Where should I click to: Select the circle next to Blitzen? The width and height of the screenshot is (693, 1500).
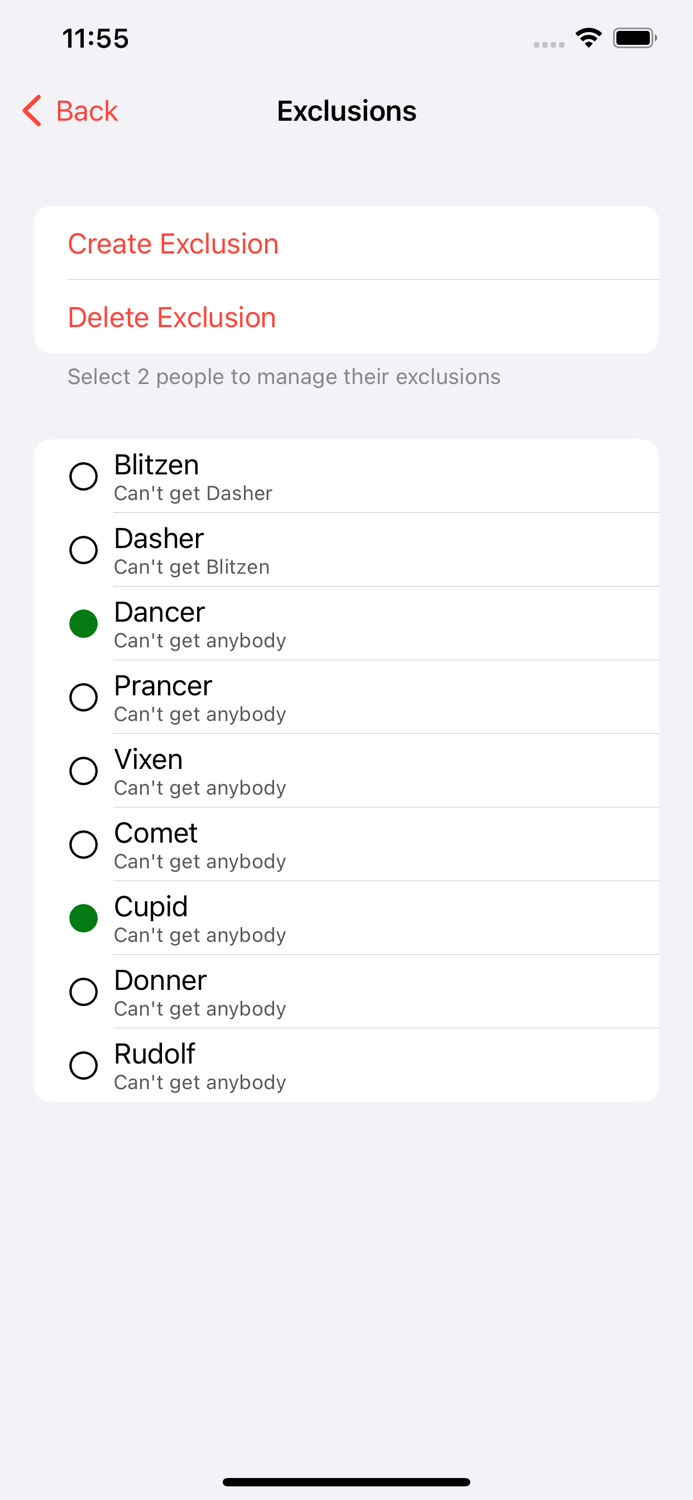(83, 477)
